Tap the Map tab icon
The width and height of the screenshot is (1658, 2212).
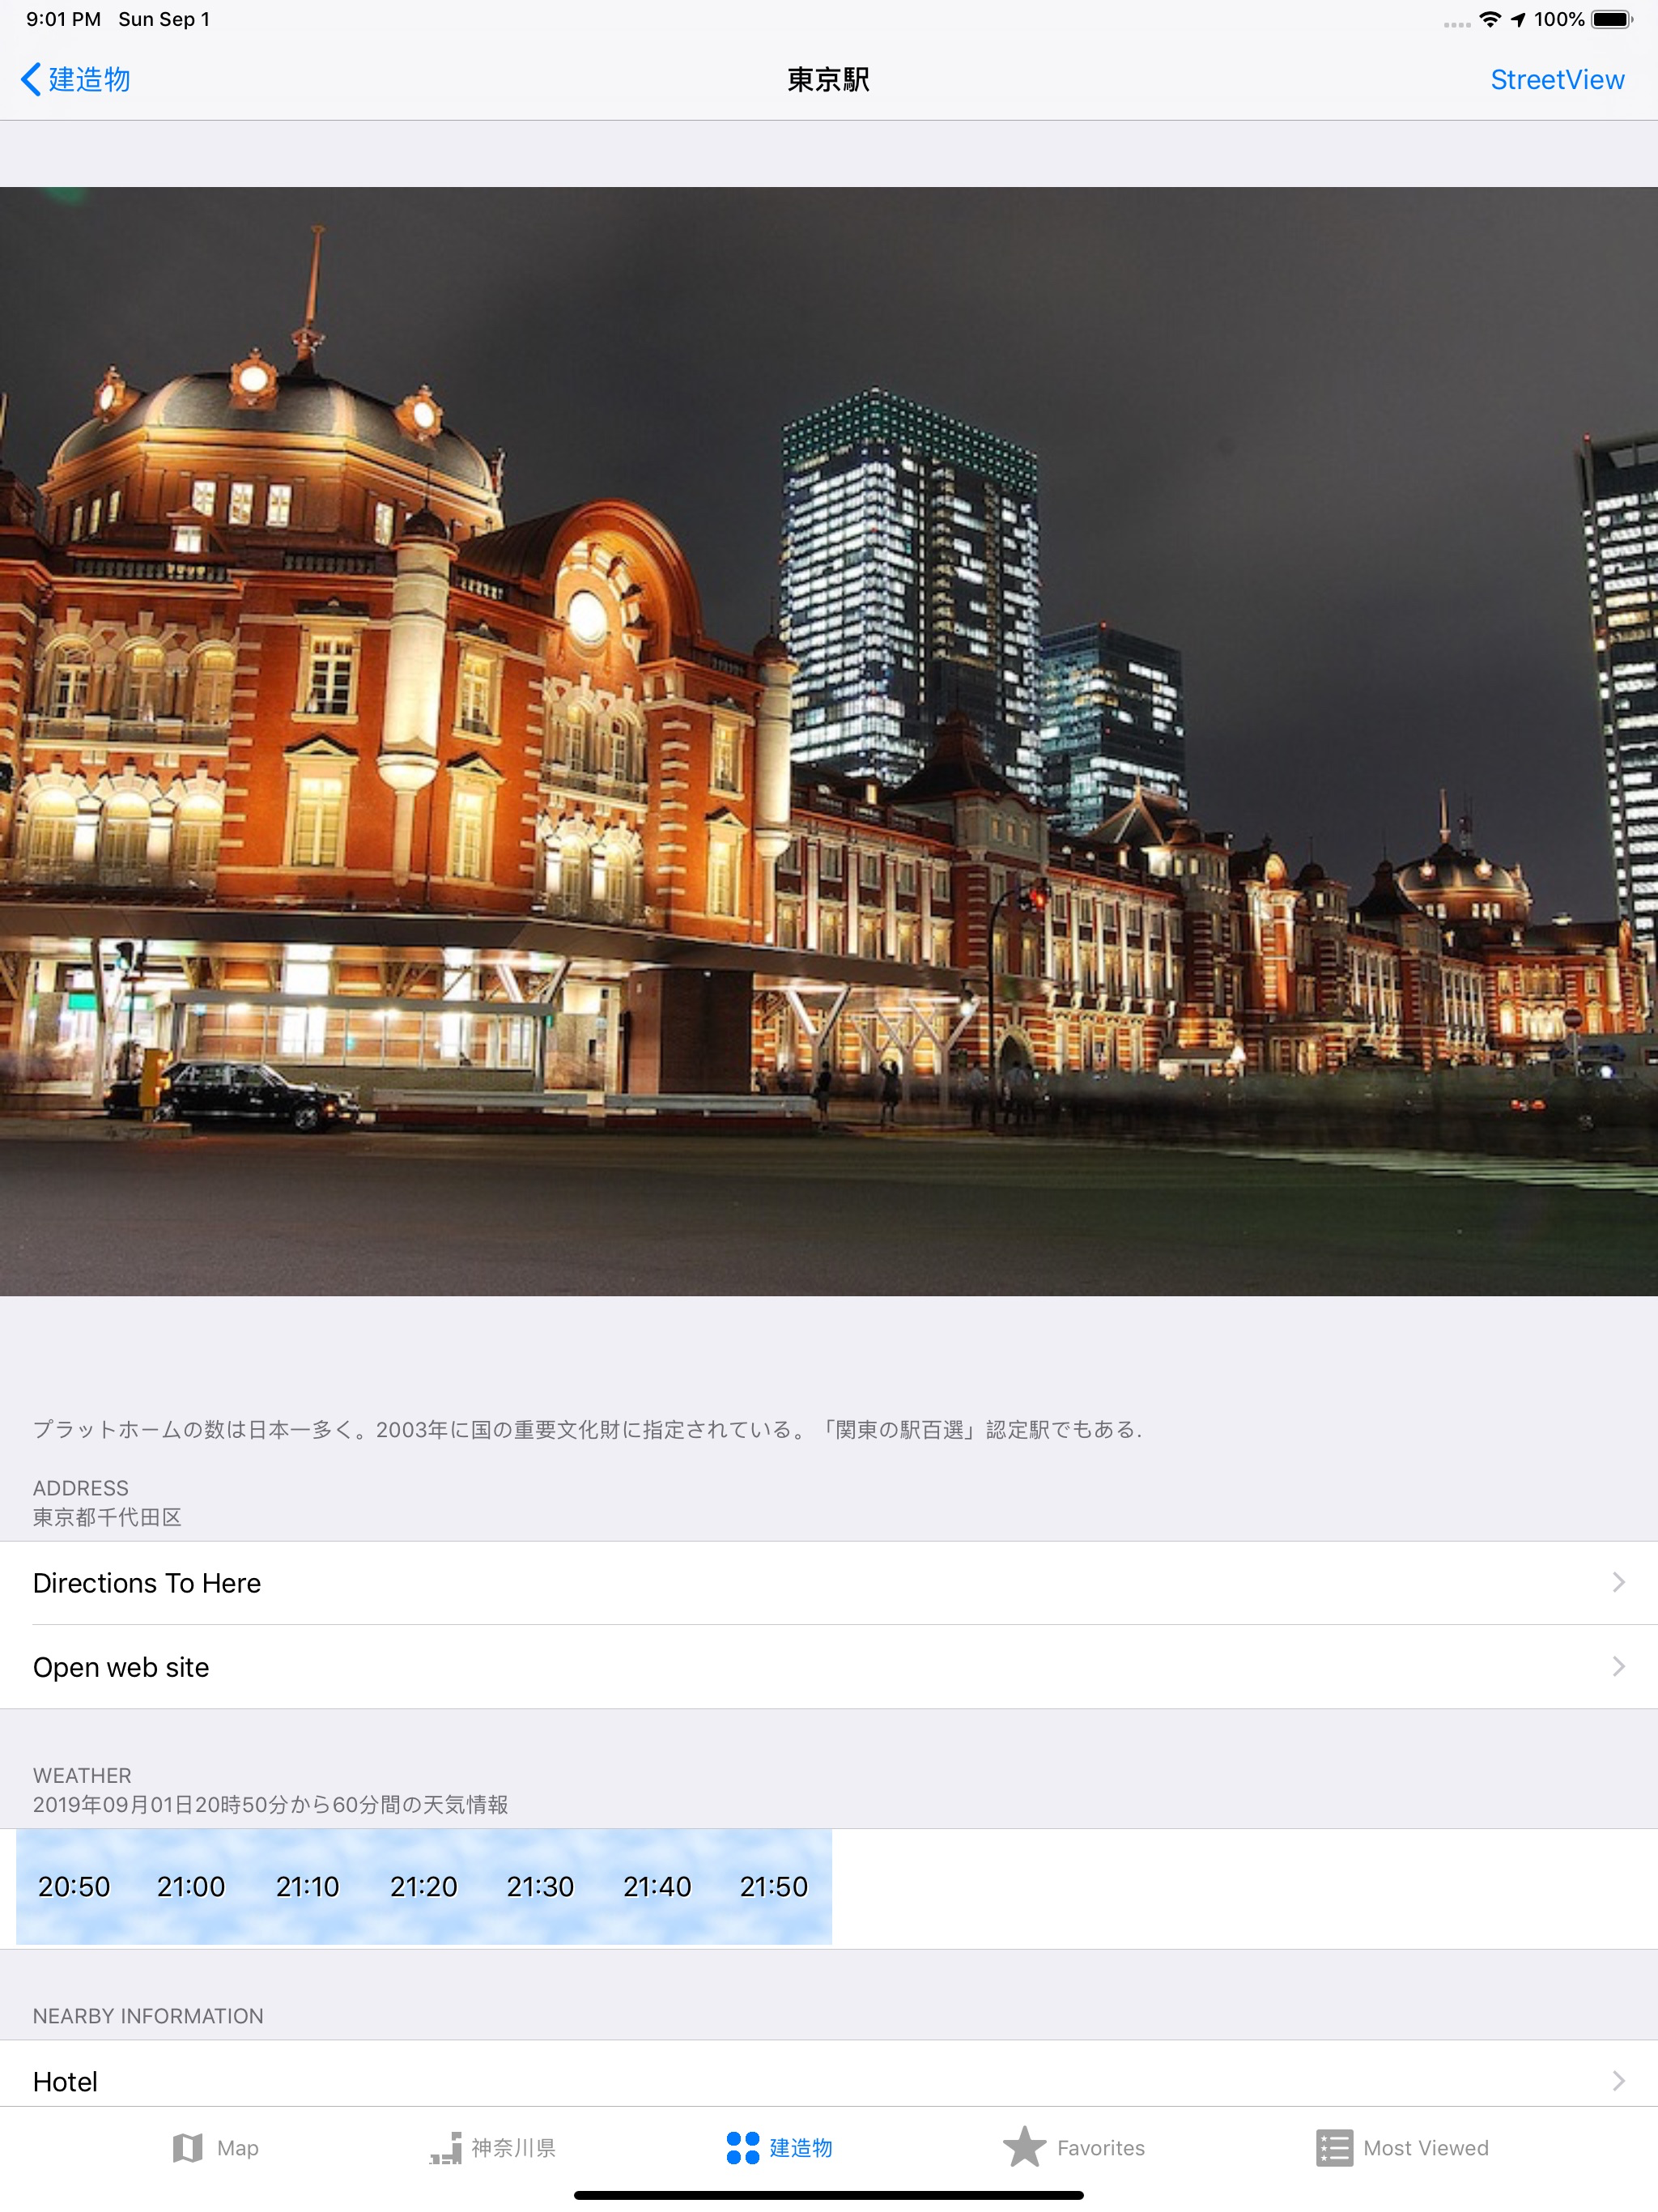pos(187,2147)
